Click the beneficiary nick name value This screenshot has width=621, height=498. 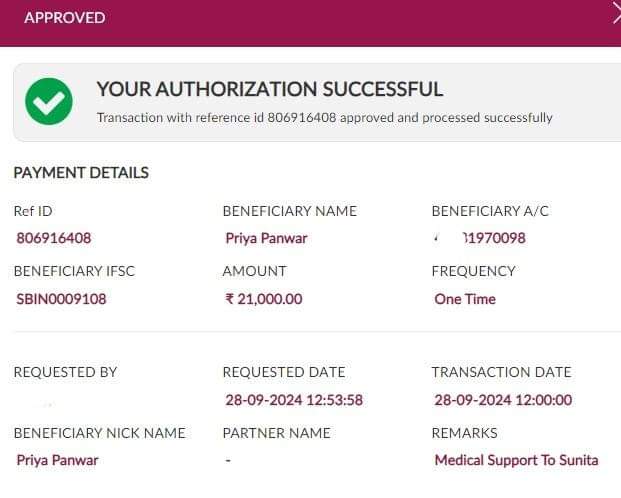click(x=58, y=460)
